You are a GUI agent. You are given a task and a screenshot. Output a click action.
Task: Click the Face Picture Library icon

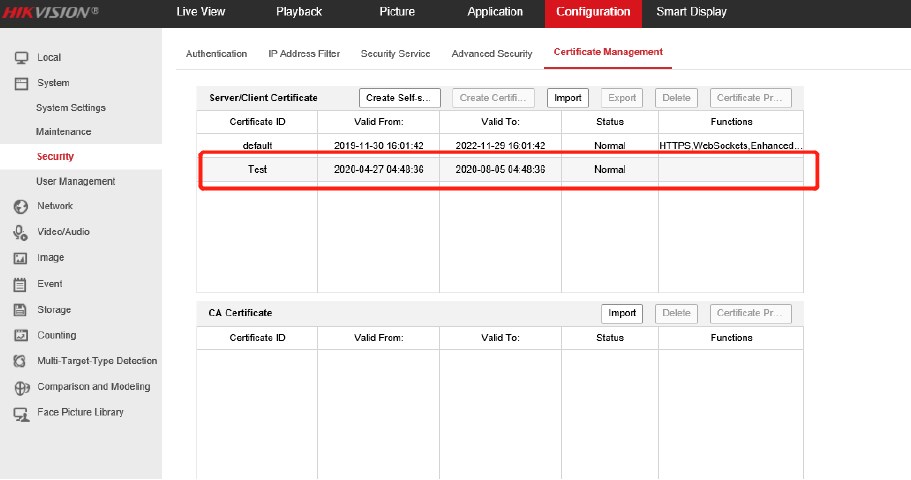19,413
